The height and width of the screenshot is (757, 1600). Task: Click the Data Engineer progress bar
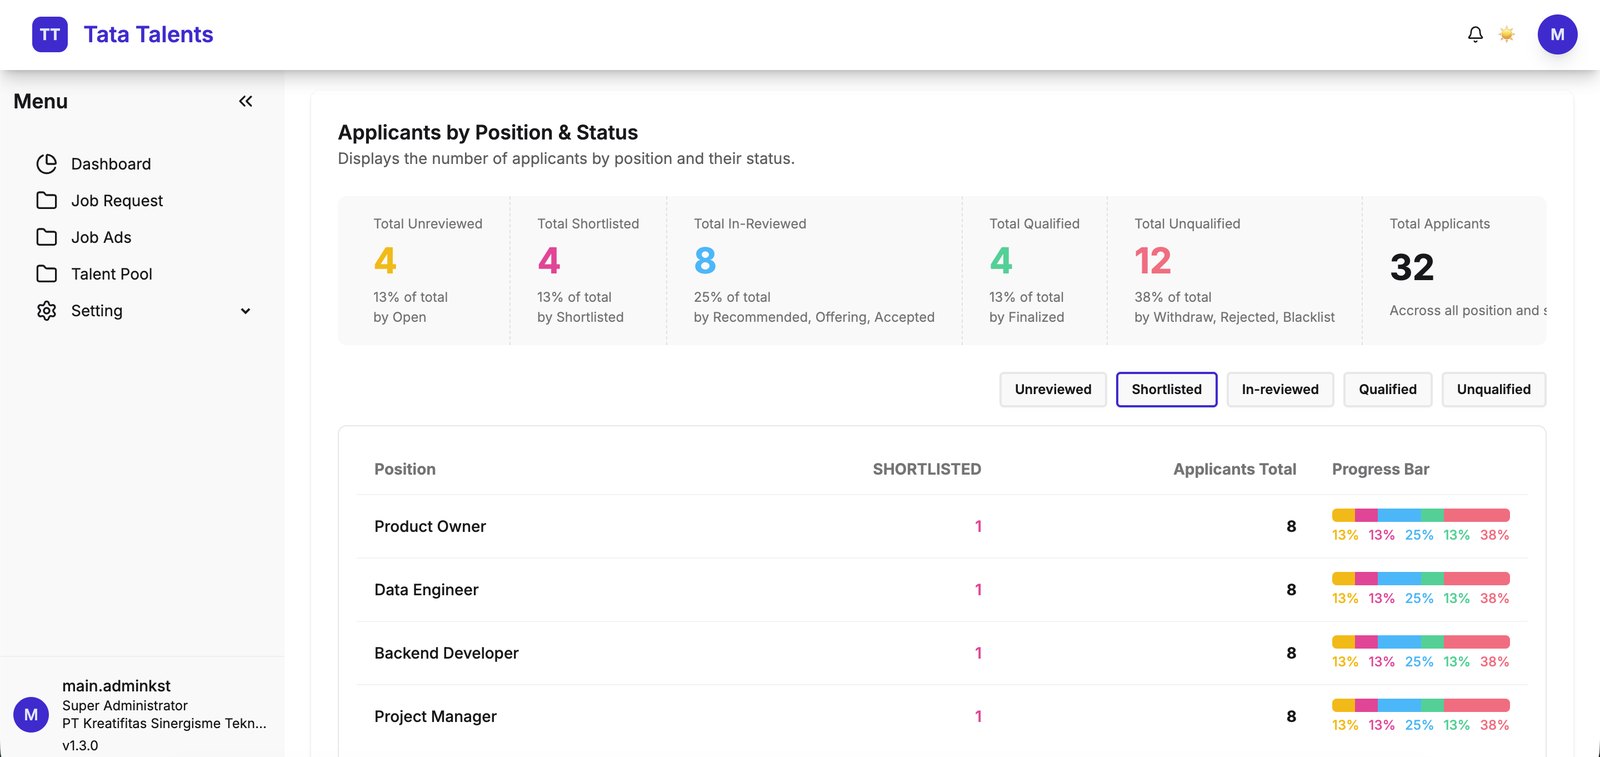(1421, 578)
